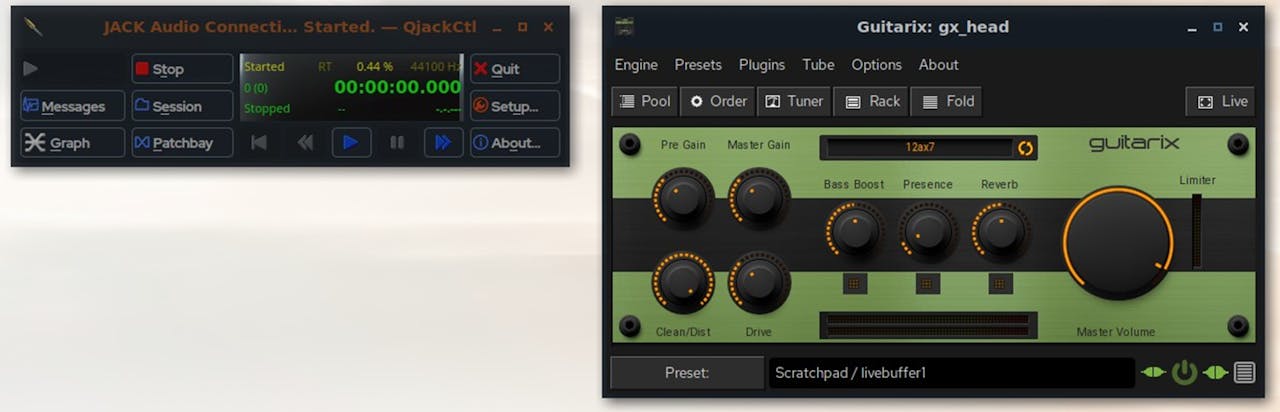Screen dimensions: 1280x412
Task: Toggle the Tuner button in Guitarix
Action: pos(795,101)
